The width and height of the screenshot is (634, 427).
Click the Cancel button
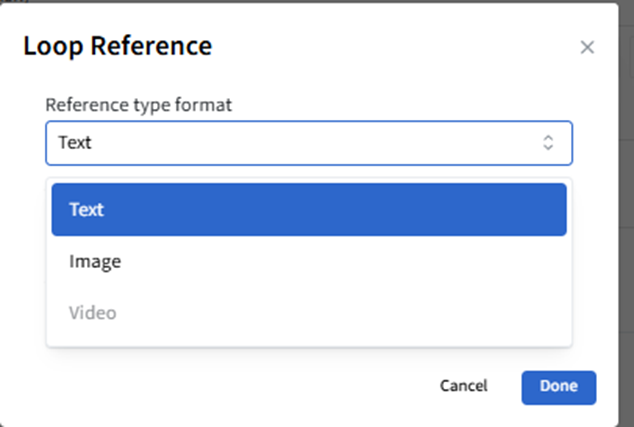463,386
